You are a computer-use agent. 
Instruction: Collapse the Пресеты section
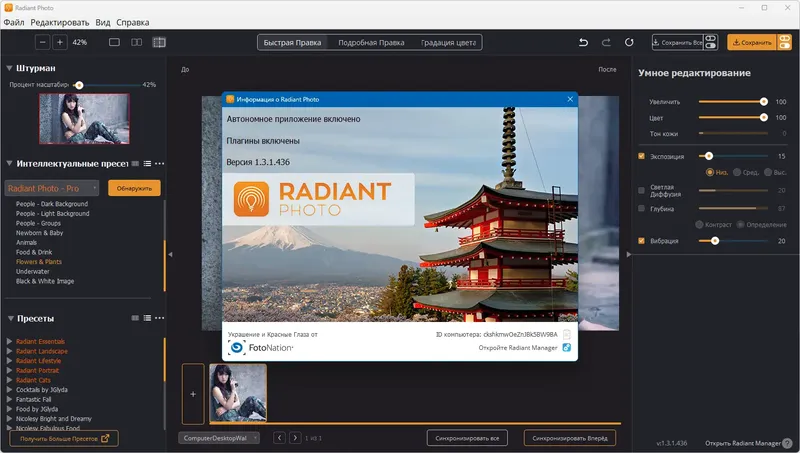(10, 318)
